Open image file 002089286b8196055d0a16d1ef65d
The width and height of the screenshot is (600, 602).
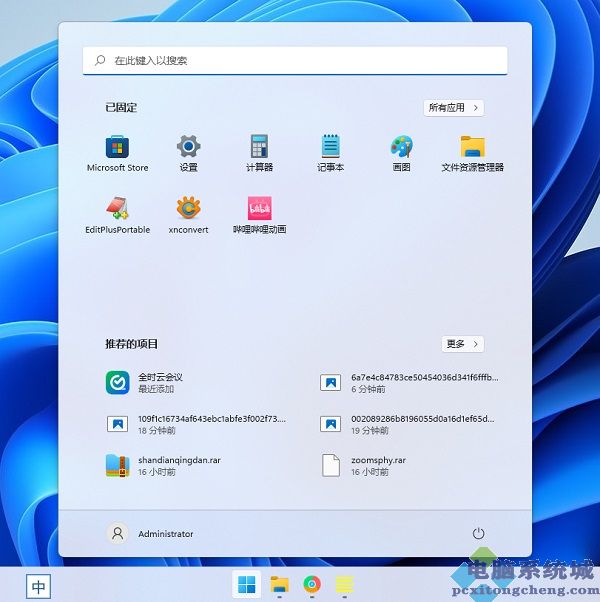tap(407, 424)
